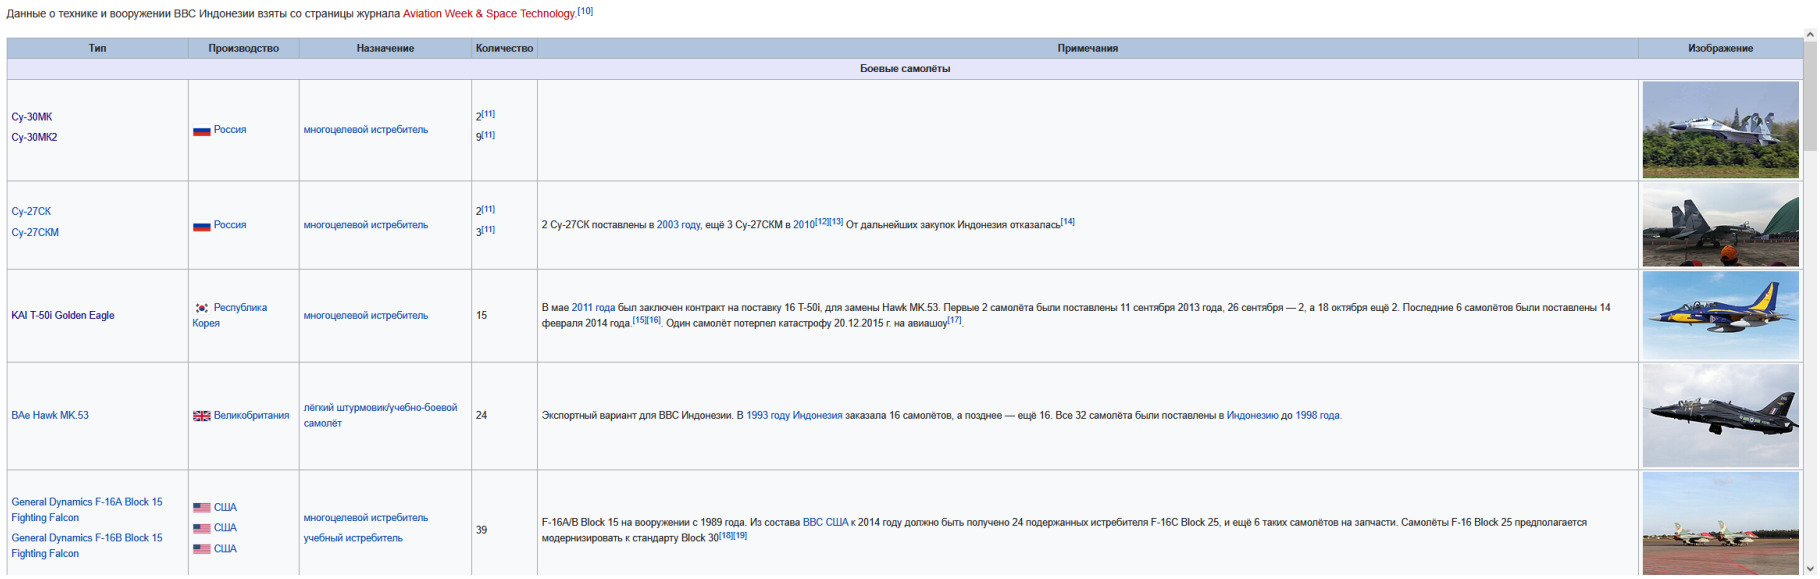View the Су-27СК aircraft photo
Viewport: 1820px width, 579px height.
click(1720, 225)
